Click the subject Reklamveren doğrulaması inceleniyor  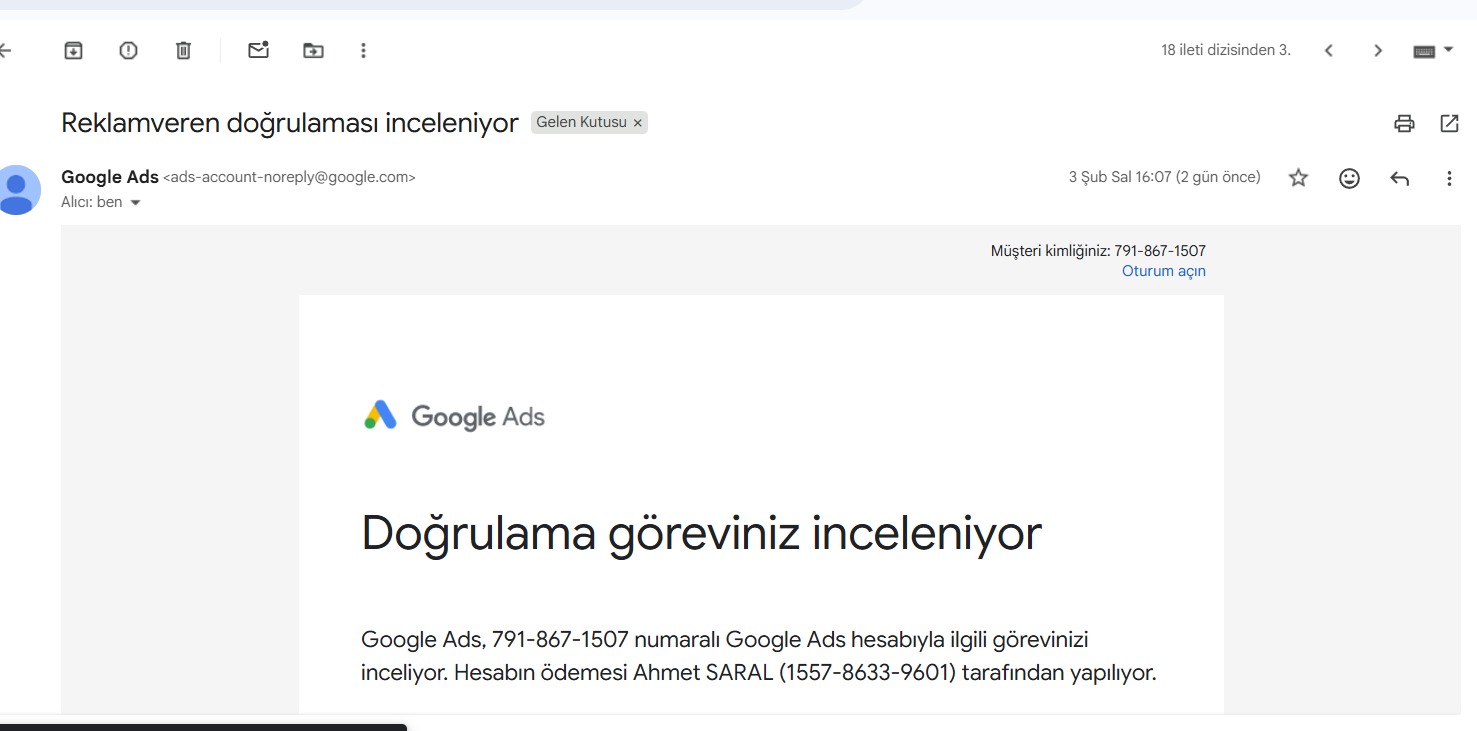point(290,123)
